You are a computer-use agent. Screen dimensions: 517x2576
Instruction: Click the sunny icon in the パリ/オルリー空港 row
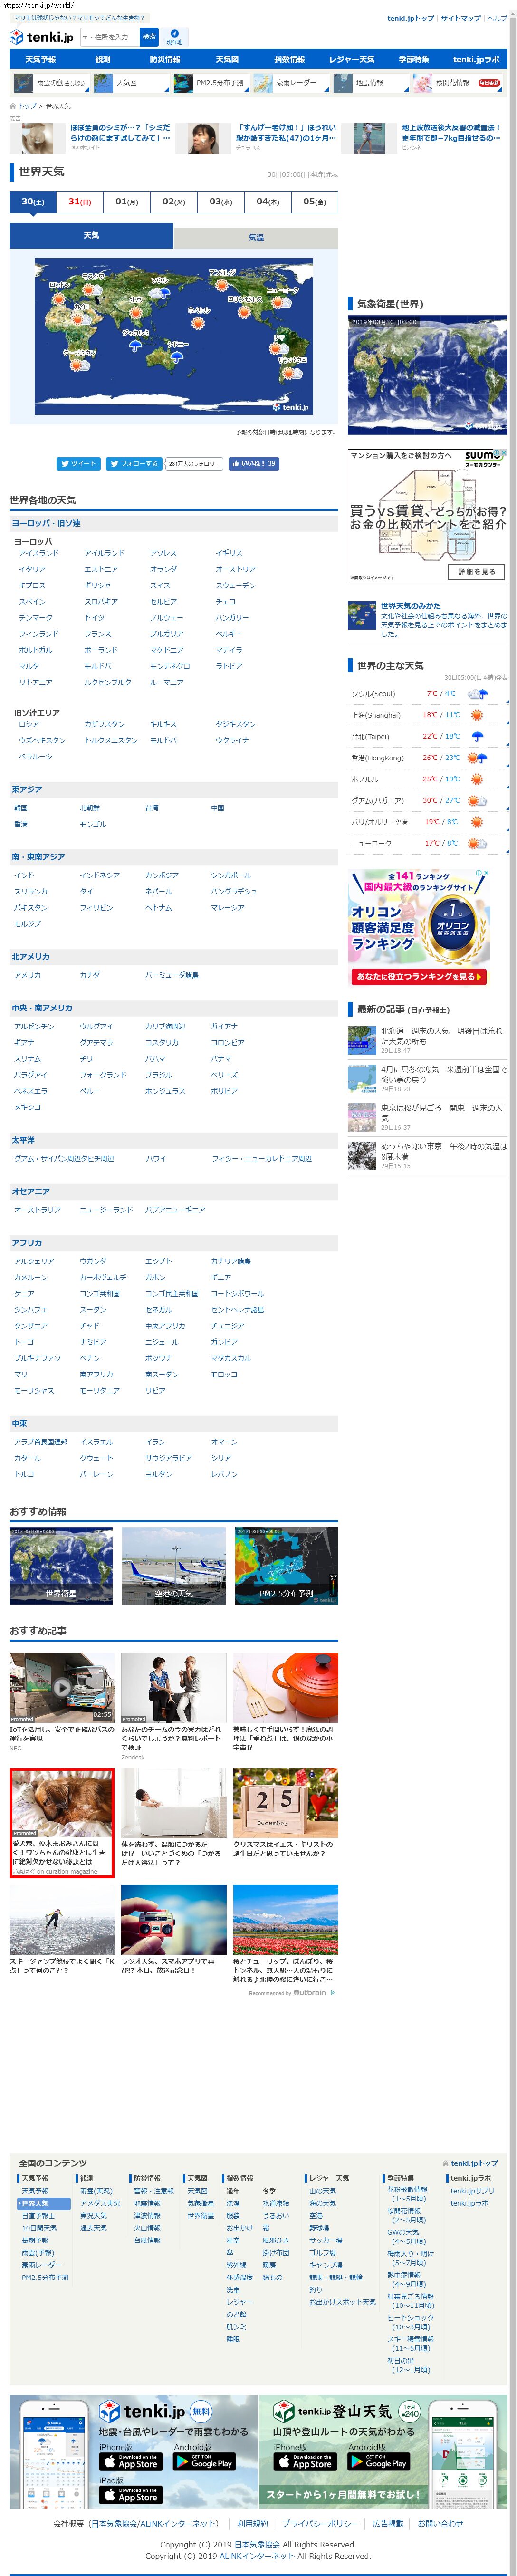tap(477, 822)
